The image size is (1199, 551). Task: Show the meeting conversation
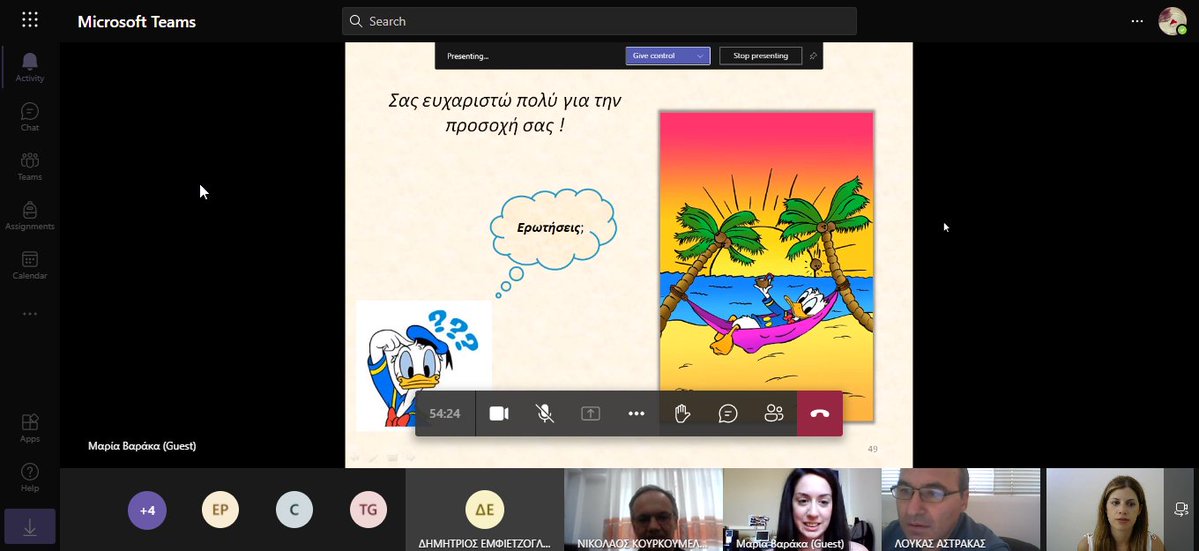[728, 413]
